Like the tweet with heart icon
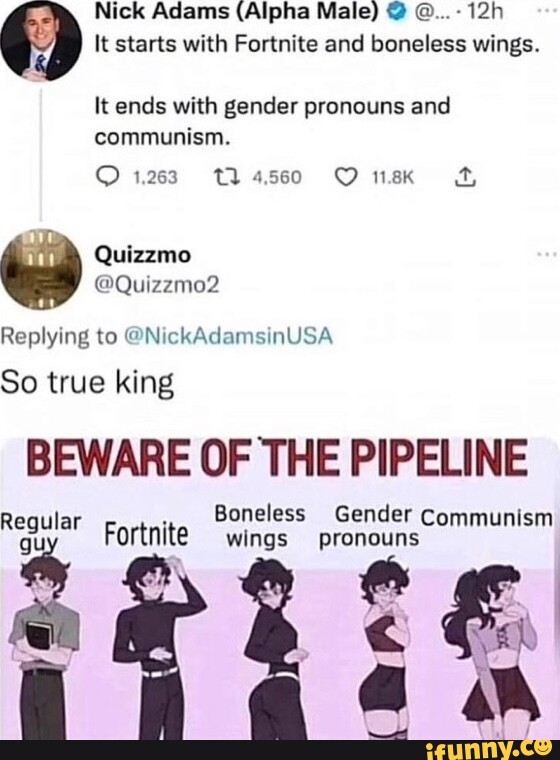560x760 pixels. (x=345, y=177)
